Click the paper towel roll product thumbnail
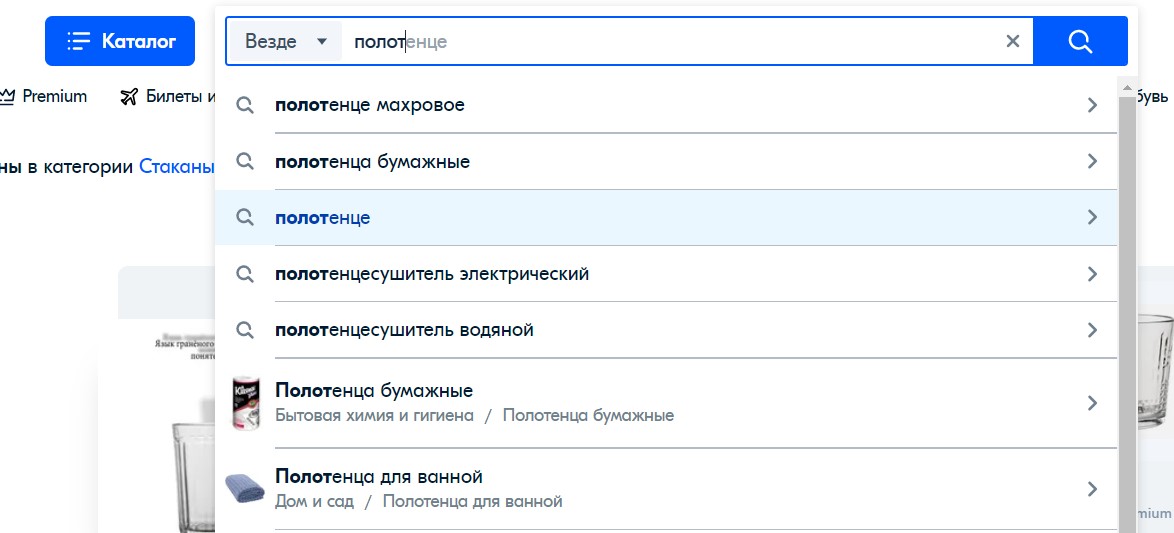1174x533 pixels. 245,403
